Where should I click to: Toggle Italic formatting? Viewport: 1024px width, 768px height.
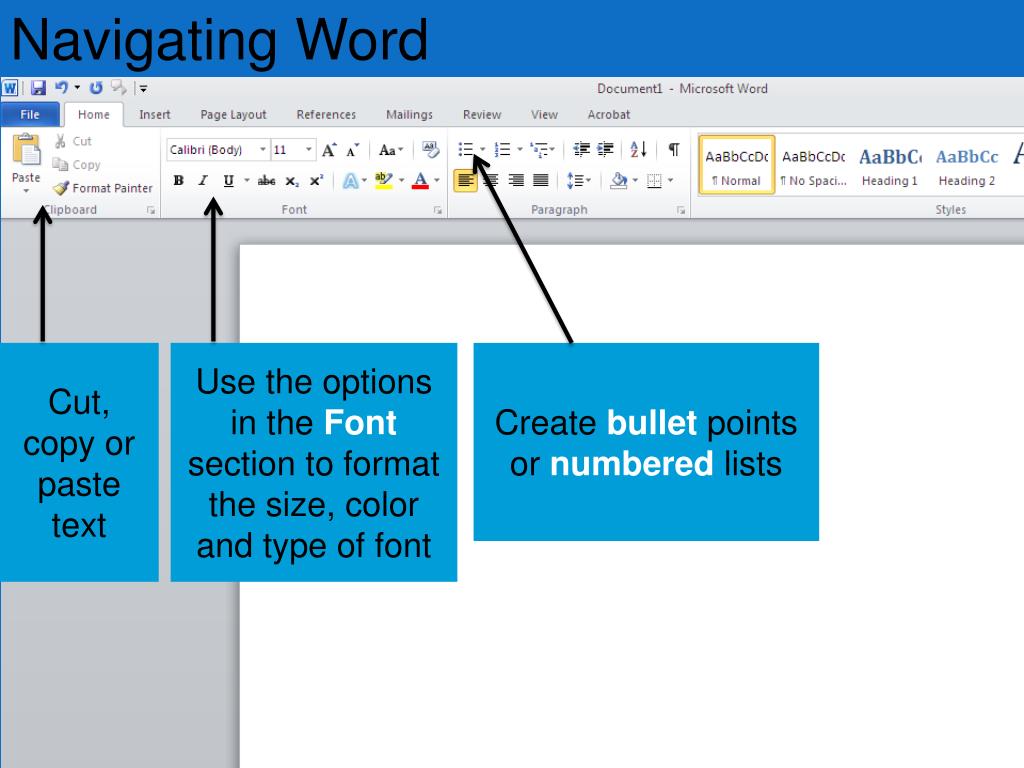point(203,181)
